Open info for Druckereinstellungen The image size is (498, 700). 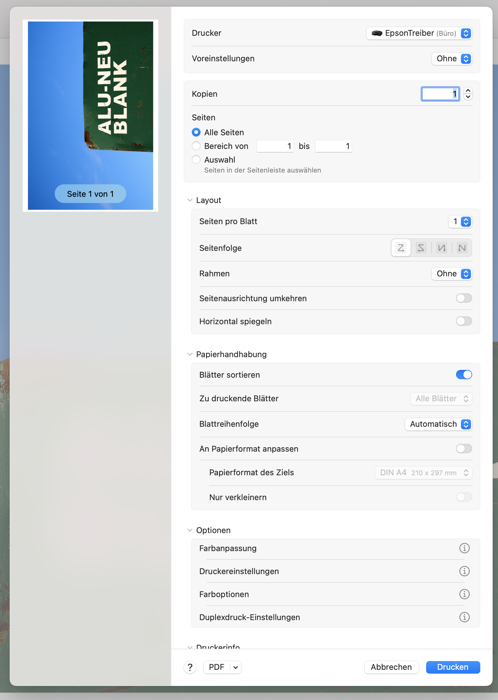464,571
